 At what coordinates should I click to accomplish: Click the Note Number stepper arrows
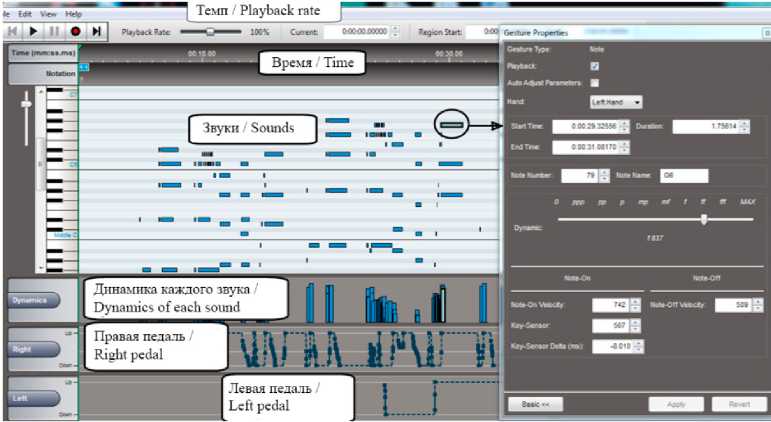[605, 176]
